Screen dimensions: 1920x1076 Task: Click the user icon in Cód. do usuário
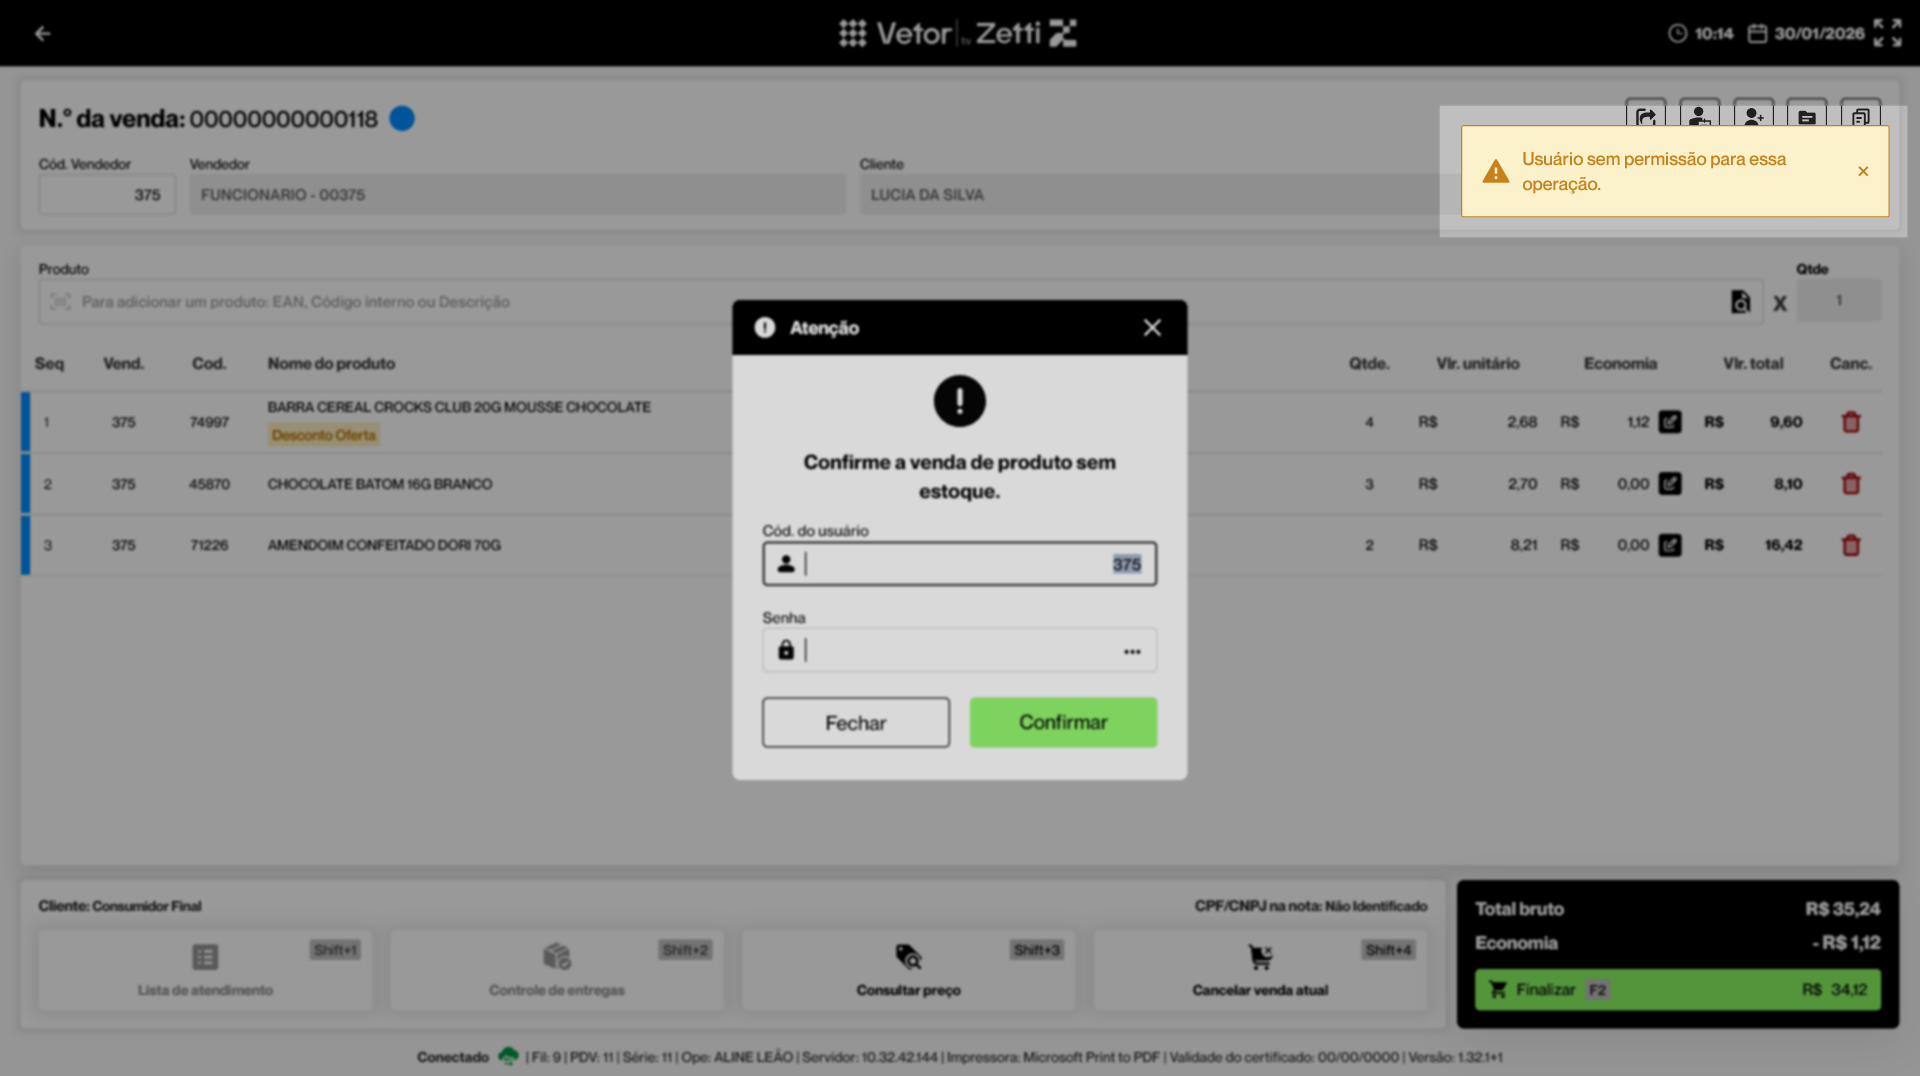(786, 564)
